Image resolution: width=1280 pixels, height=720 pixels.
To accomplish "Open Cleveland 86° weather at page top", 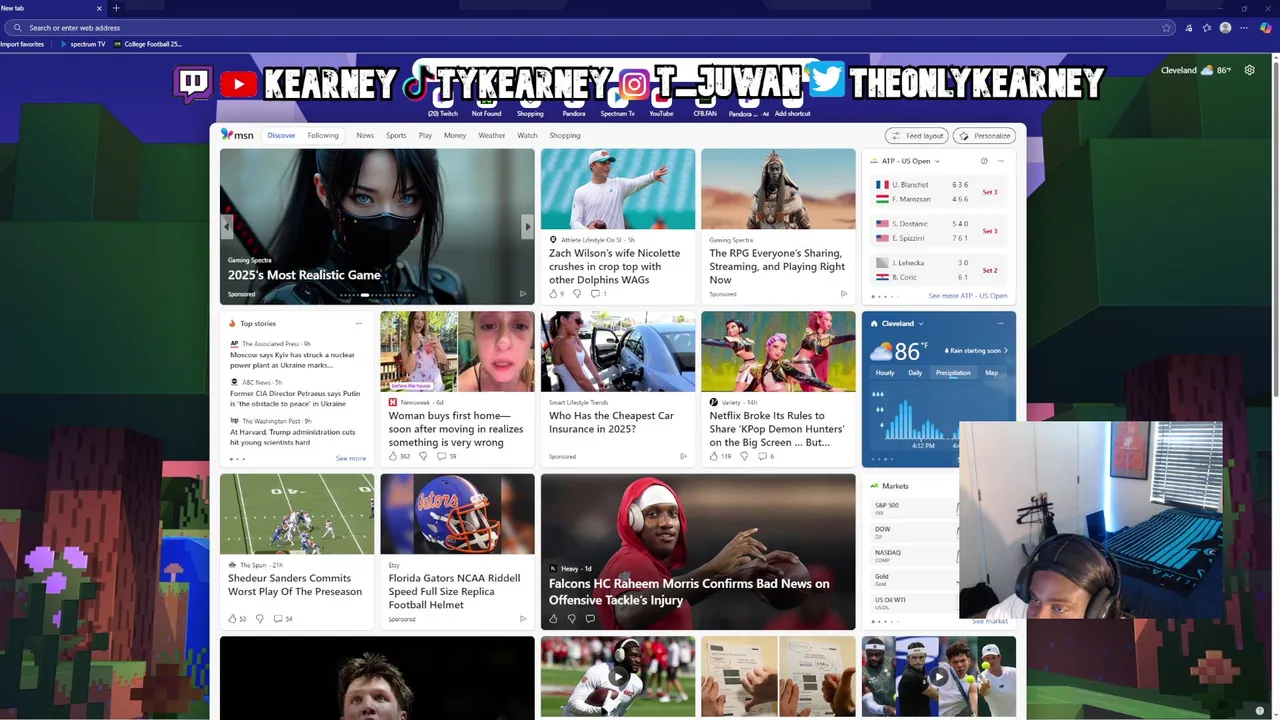I will point(1196,70).
